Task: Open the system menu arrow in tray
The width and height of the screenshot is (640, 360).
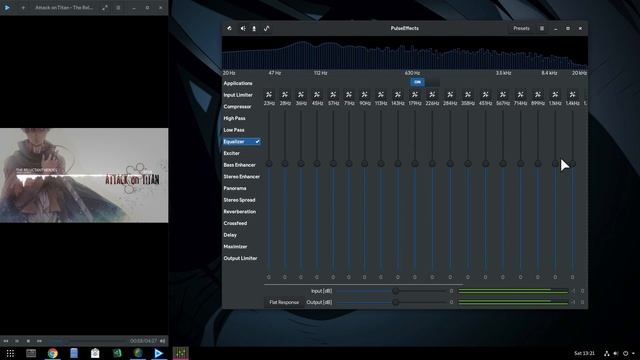Action: (633, 353)
